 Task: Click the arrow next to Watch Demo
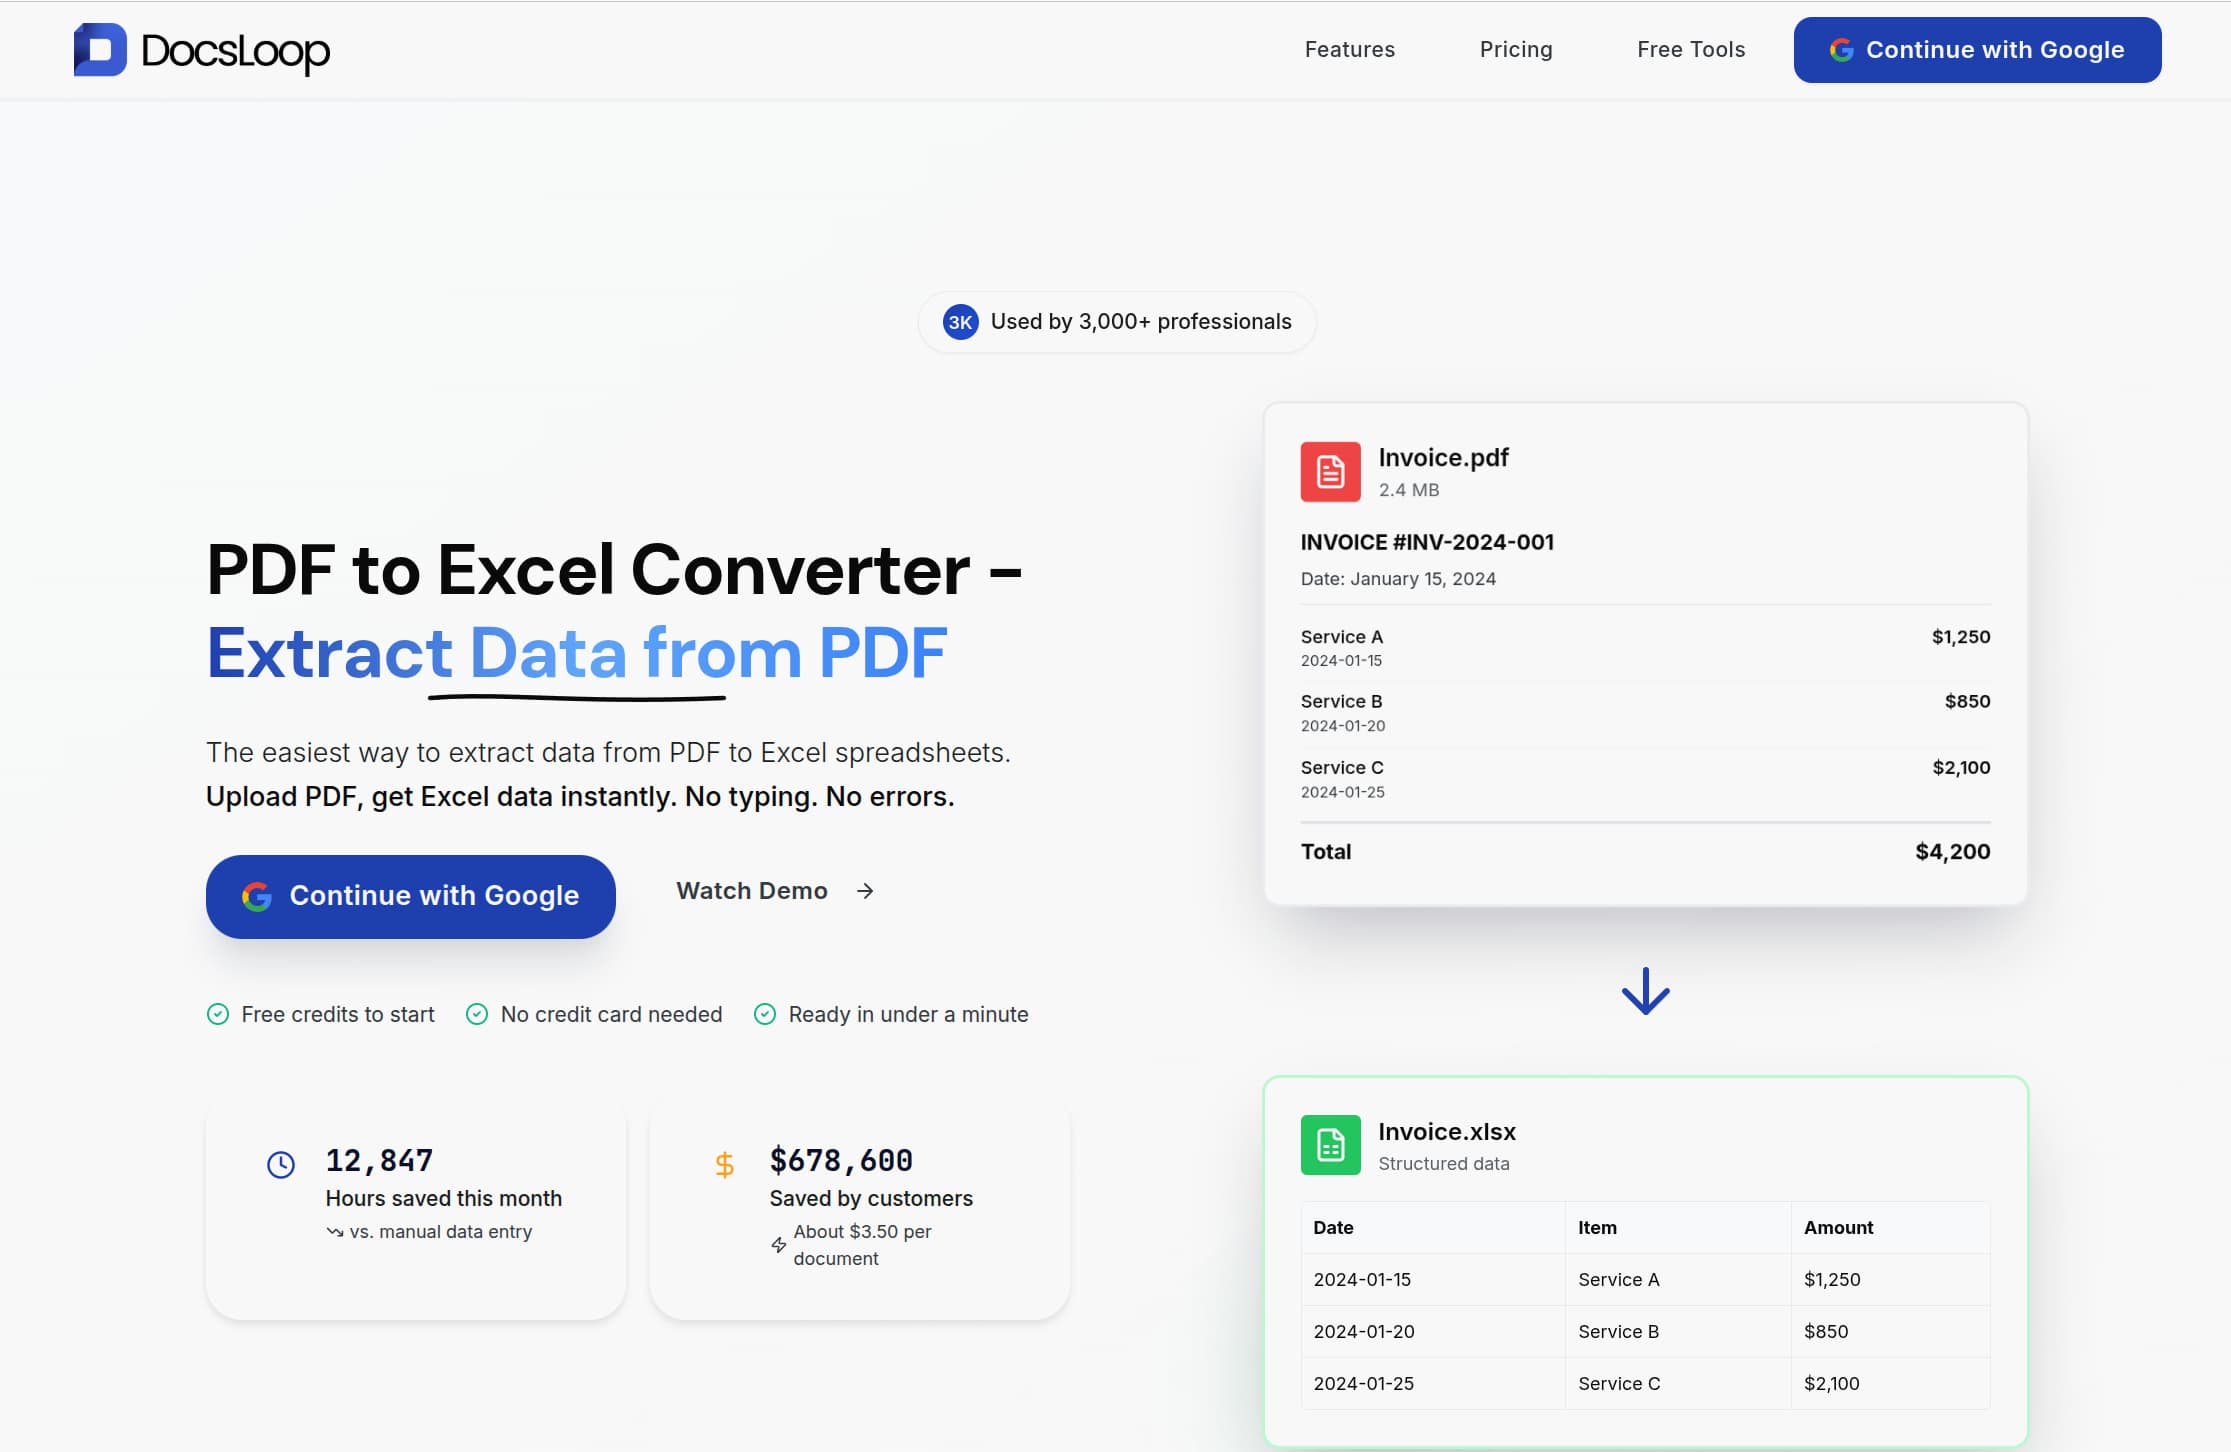pos(865,891)
